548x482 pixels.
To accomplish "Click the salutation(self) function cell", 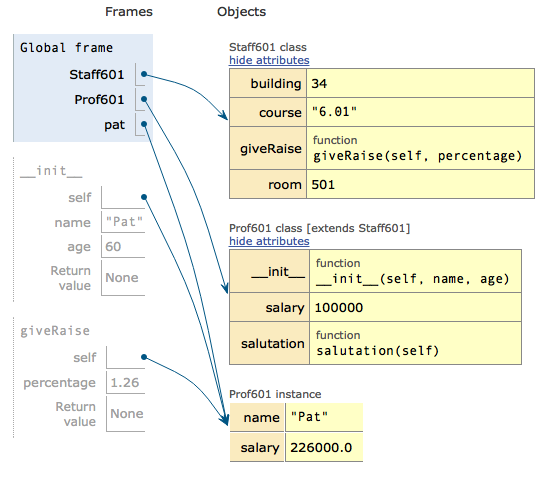I will pyautogui.click(x=416, y=343).
